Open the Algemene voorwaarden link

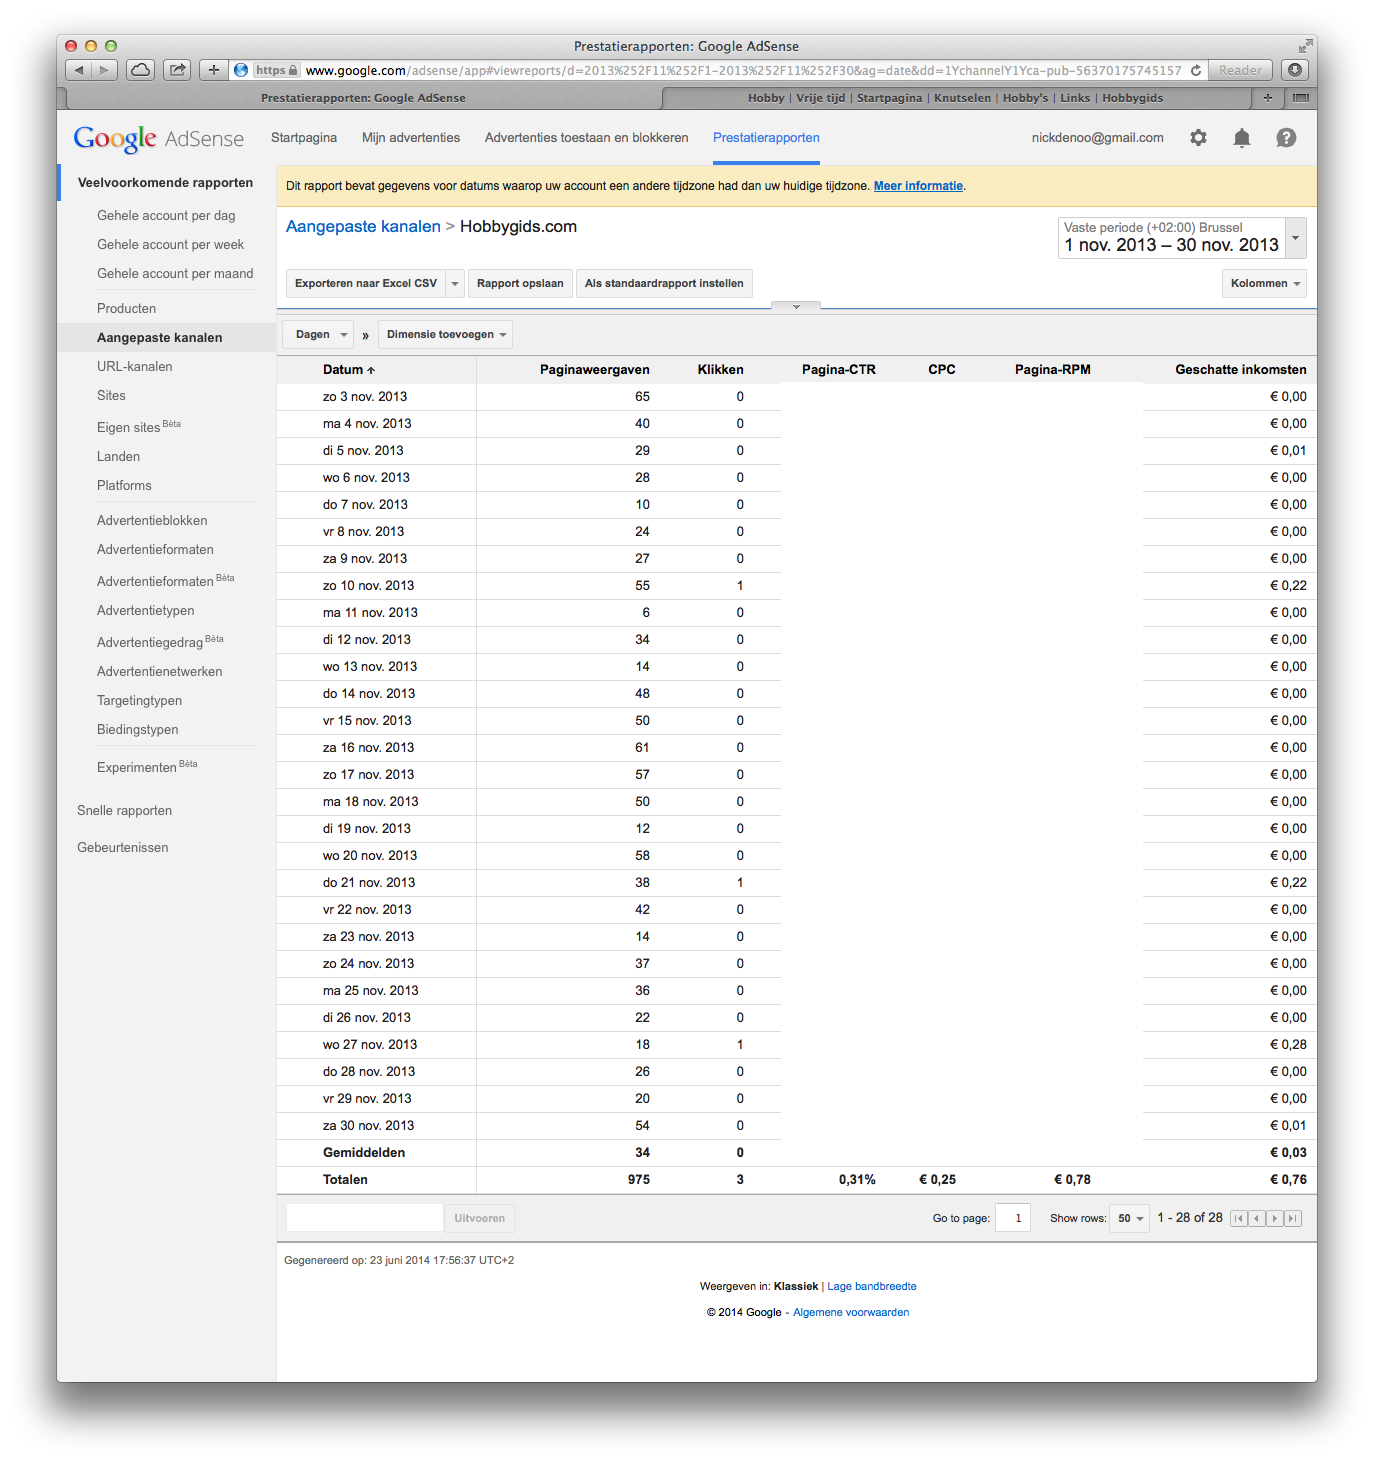click(x=851, y=1312)
